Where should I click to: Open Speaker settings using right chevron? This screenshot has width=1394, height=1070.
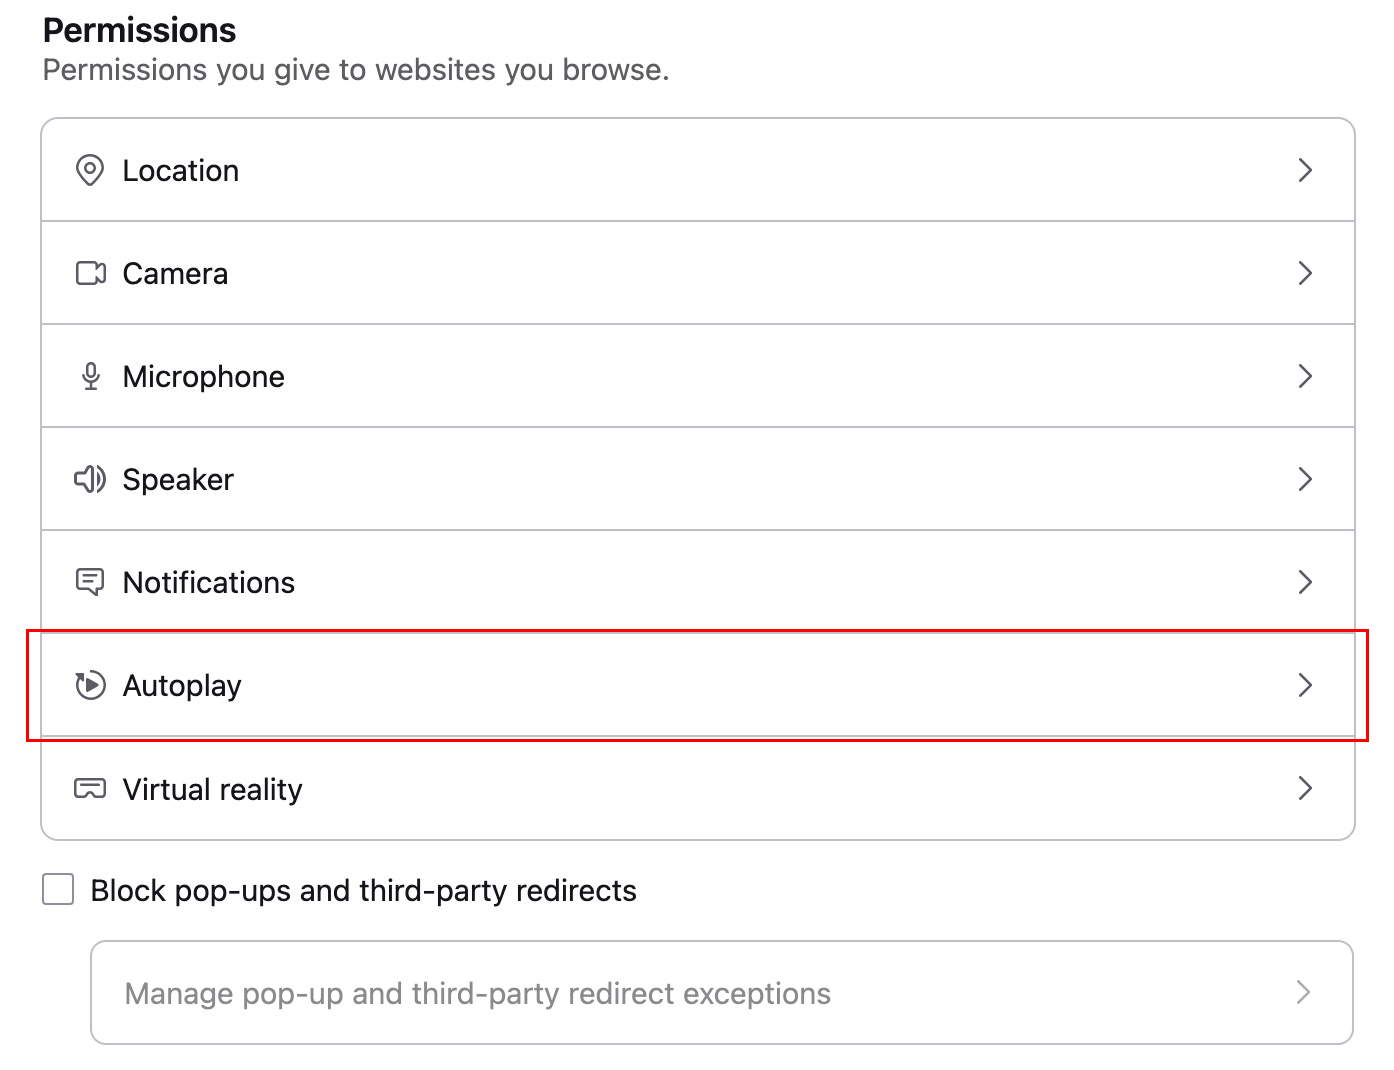pyautogui.click(x=1304, y=479)
